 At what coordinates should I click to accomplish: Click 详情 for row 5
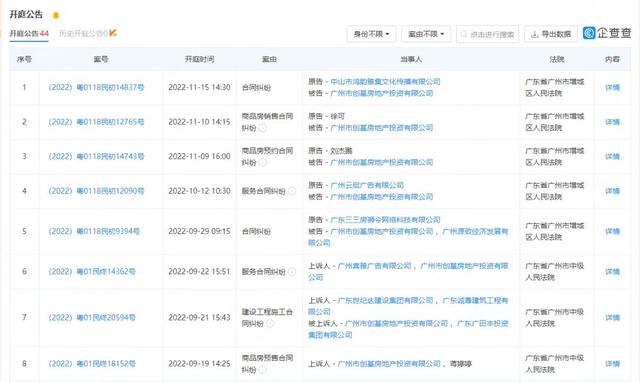[x=612, y=231]
